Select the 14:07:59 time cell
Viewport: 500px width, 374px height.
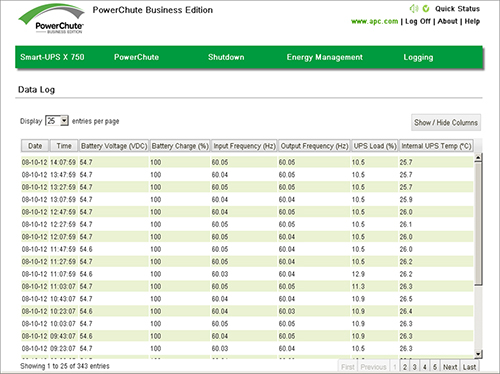(63, 162)
